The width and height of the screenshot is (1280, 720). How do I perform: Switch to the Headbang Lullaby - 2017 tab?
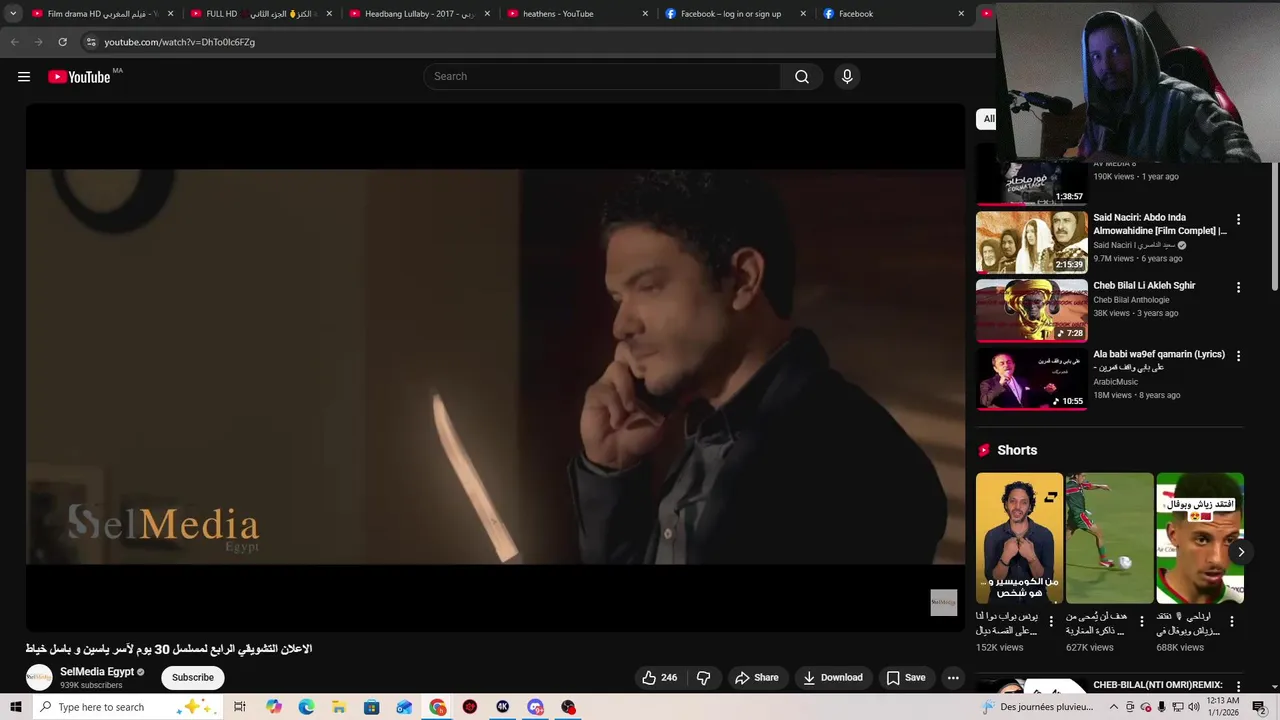coord(418,14)
